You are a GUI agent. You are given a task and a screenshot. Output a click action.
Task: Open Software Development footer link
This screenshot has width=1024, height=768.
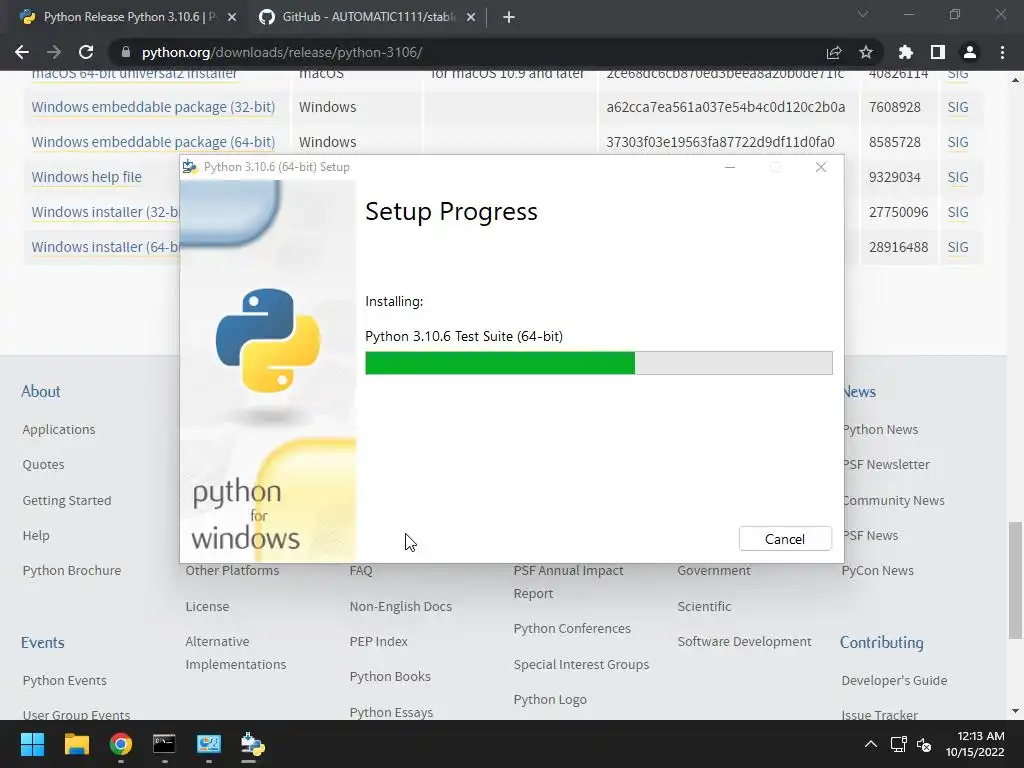(x=744, y=641)
